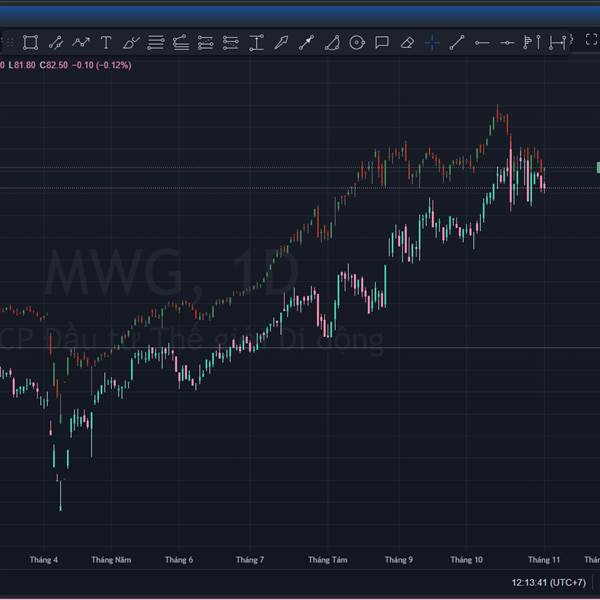Select the Horizontal line tool
This screenshot has height=600, width=600.
click(x=482, y=43)
